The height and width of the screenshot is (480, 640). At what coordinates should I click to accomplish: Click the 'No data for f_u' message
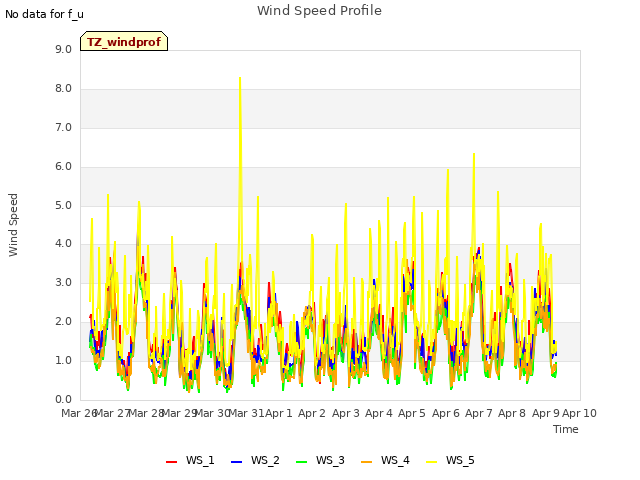44,14
